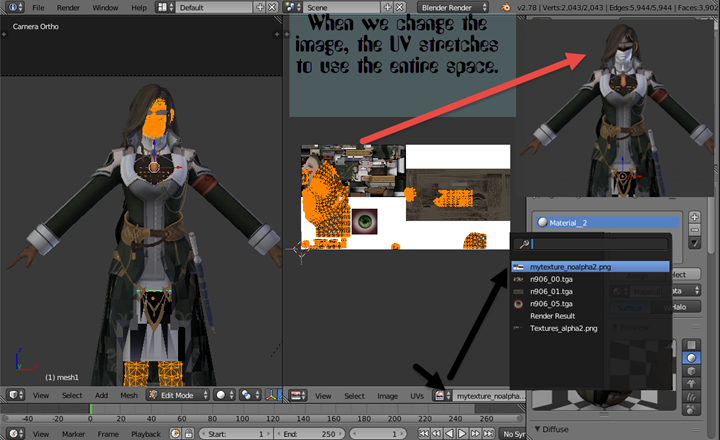Open the Blender Render engine dropdown
This screenshot has width=720, height=440.
tap(453, 7)
